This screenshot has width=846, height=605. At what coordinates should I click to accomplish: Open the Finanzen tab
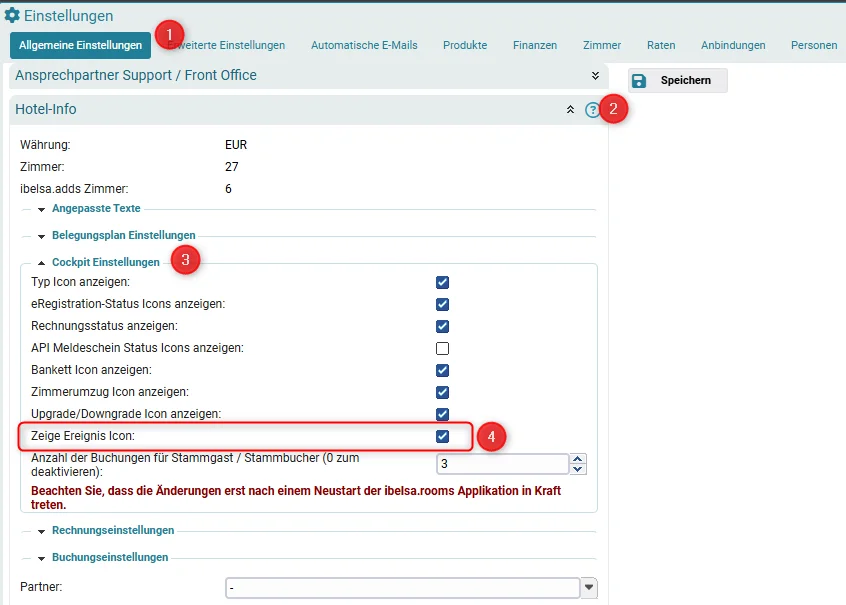(535, 45)
